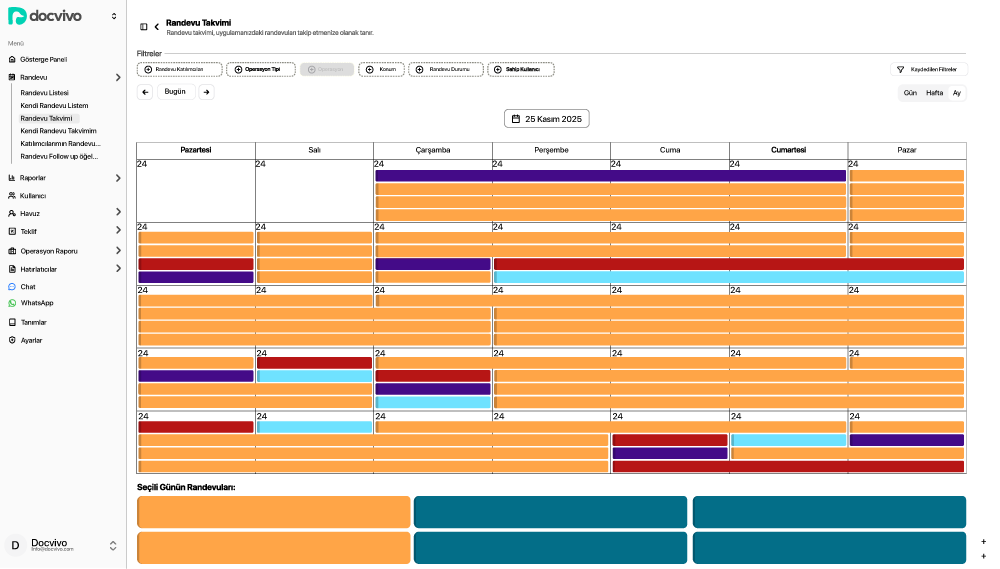Open Kaydedilen Filtreler saved filters

coord(927,70)
